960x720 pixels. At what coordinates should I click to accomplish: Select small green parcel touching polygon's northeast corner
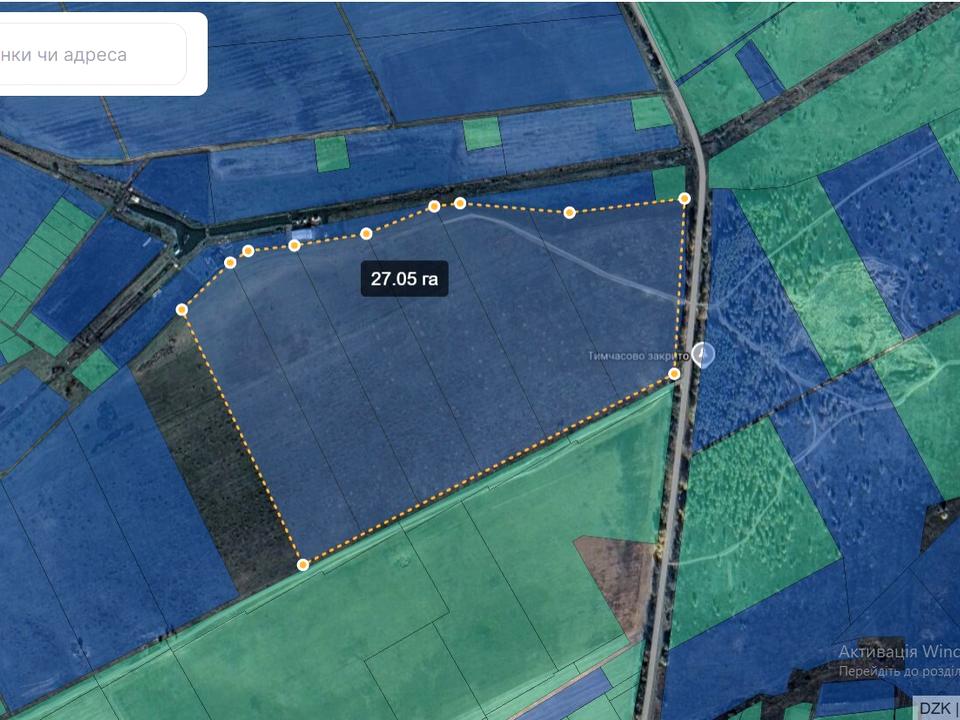(667, 182)
